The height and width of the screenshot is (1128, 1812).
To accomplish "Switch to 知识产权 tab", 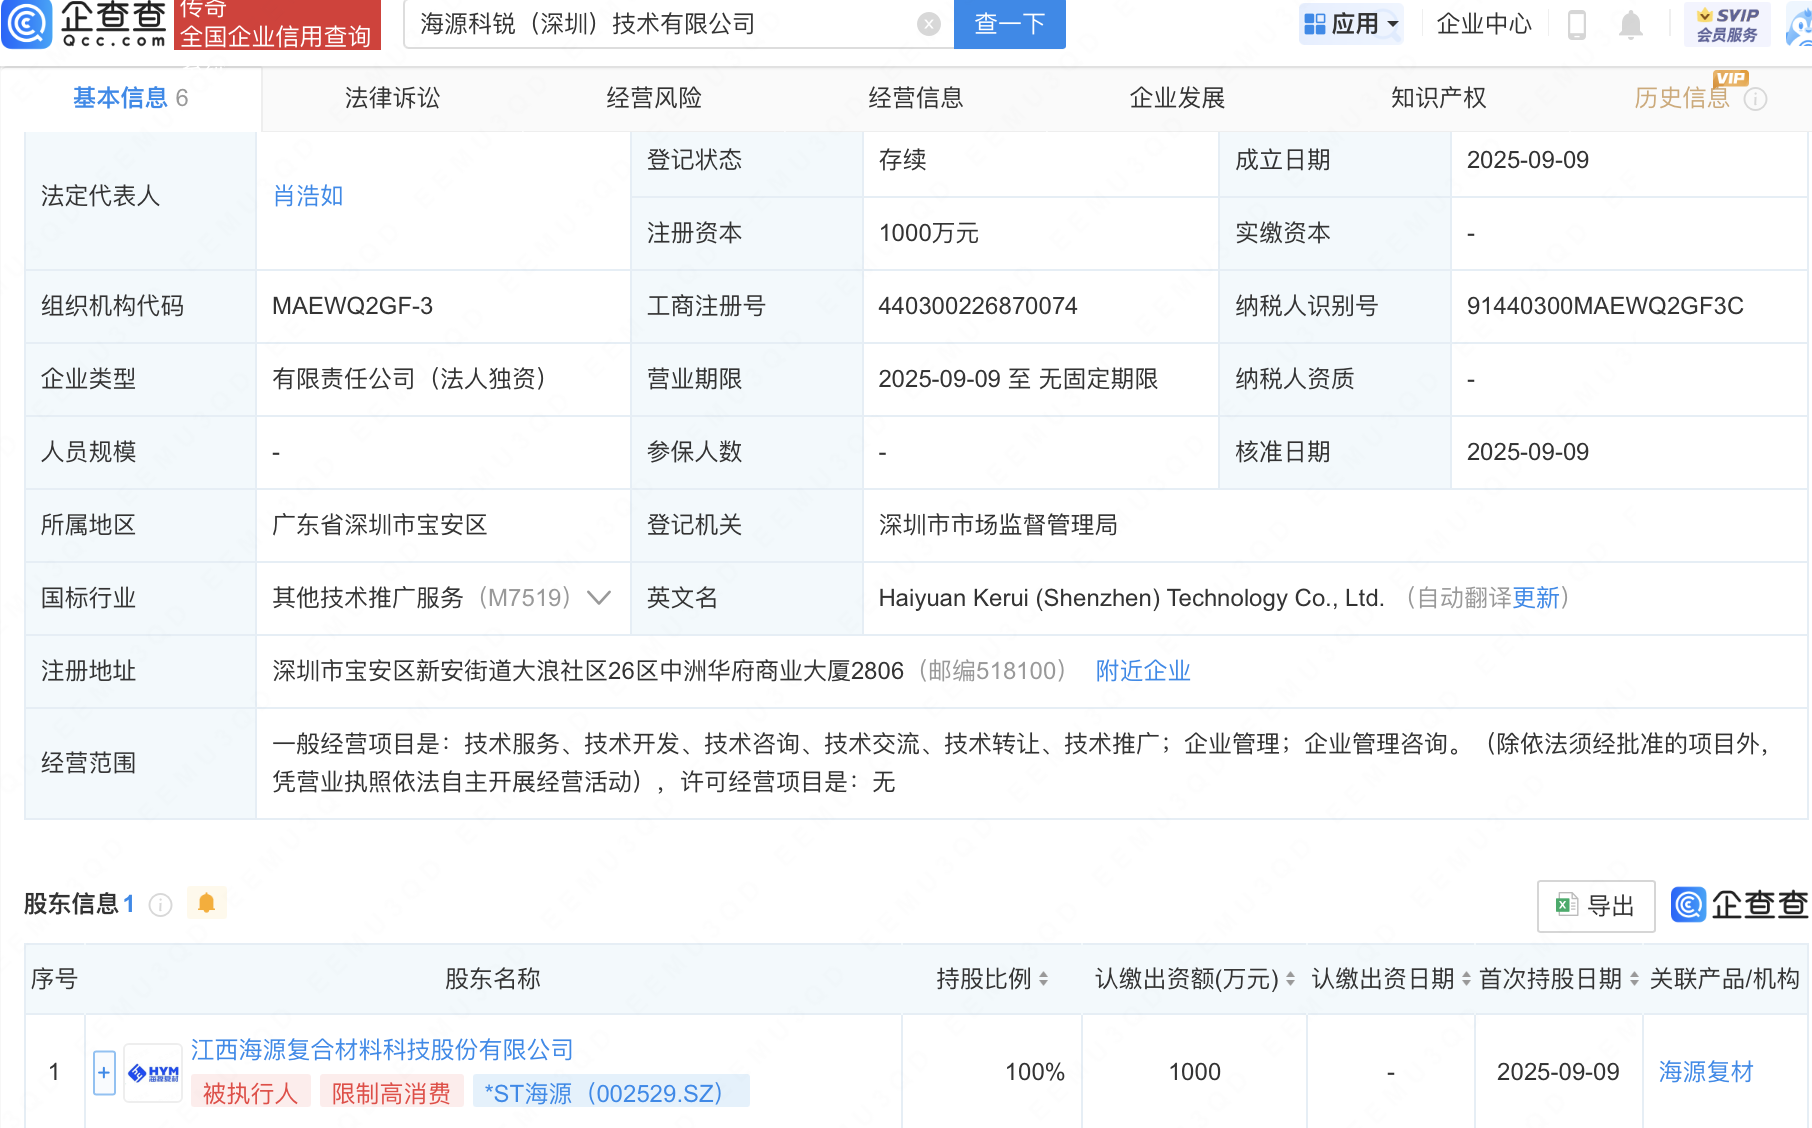I will click(x=1439, y=98).
